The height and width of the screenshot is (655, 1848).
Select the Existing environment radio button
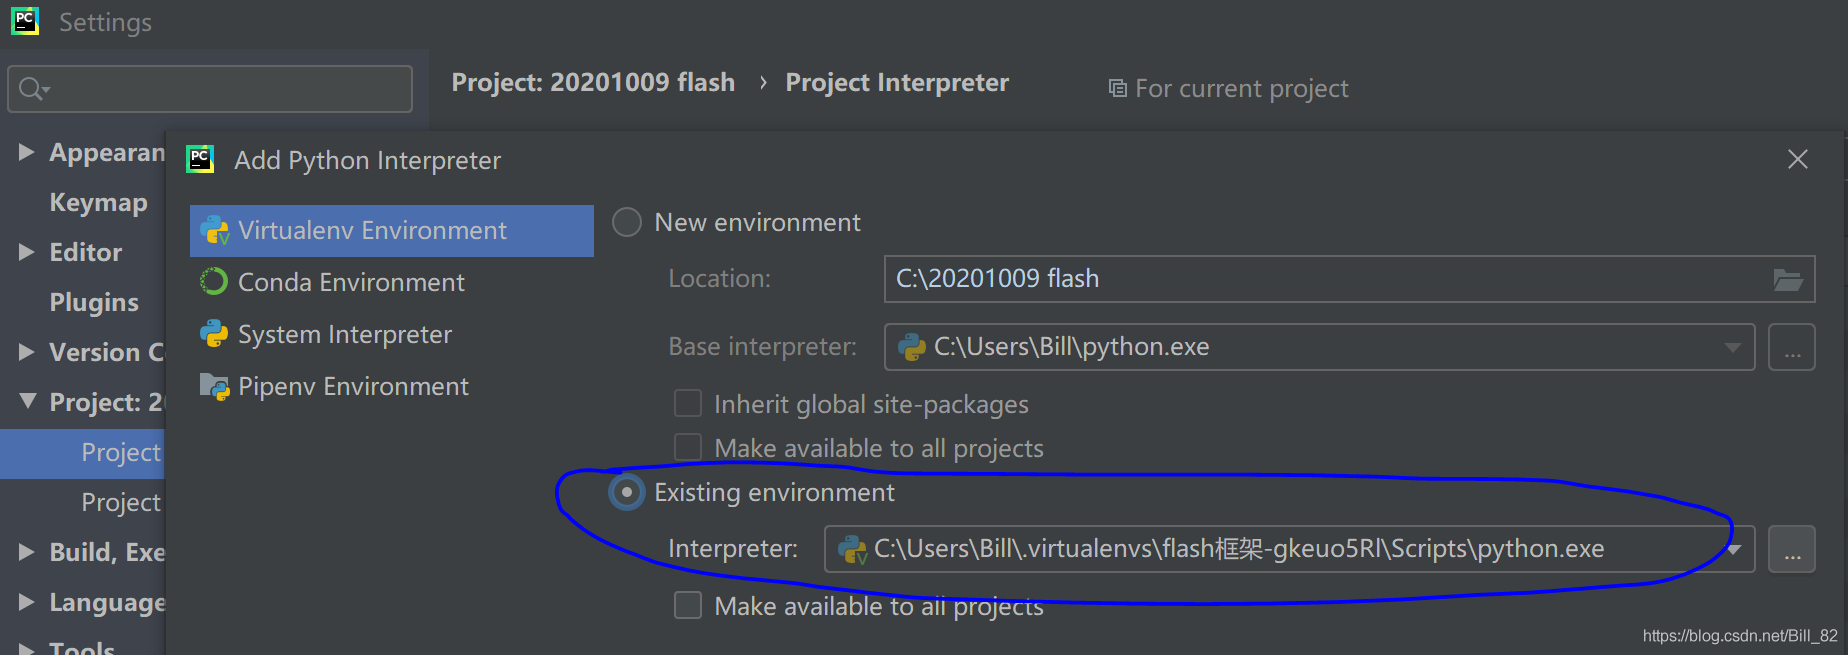click(x=627, y=492)
